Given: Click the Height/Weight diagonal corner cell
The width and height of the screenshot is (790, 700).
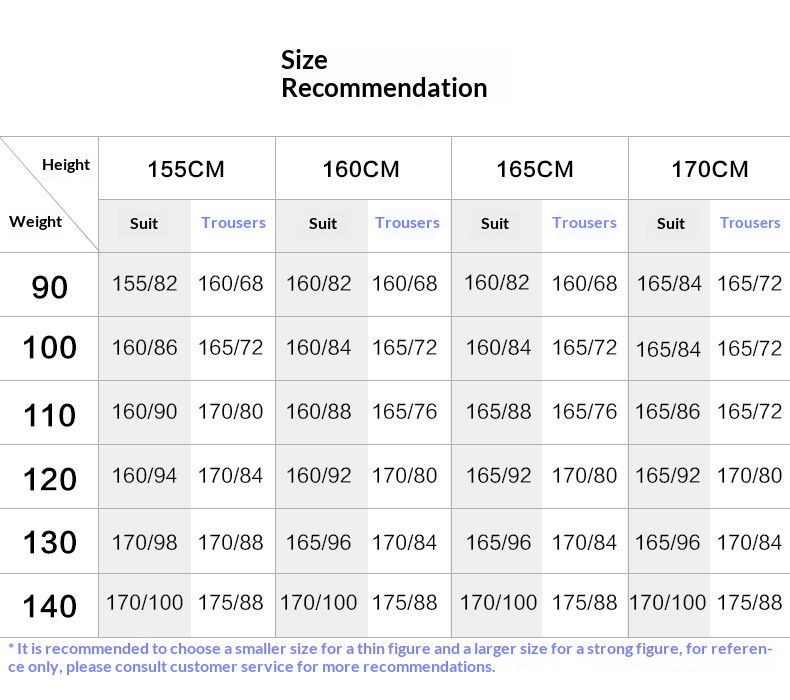Looking at the screenshot, I should (x=49, y=194).
